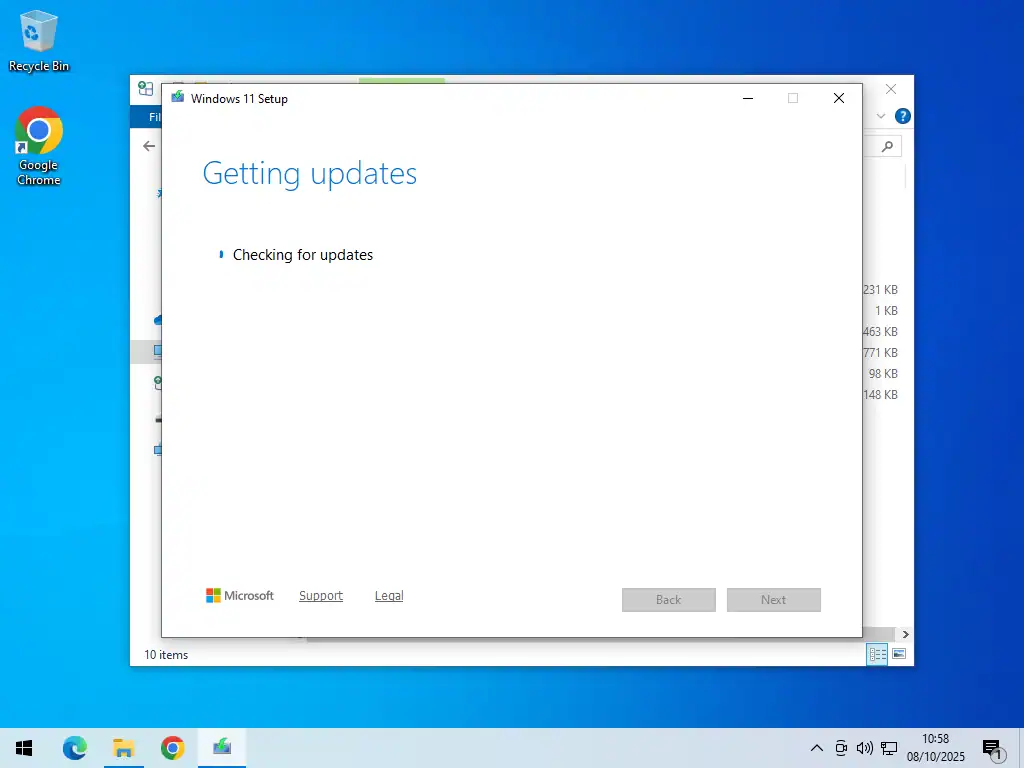The height and width of the screenshot is (768, 1024).
Task: Expand the File Explorer ribbon chevron
Action: [881, 116]
